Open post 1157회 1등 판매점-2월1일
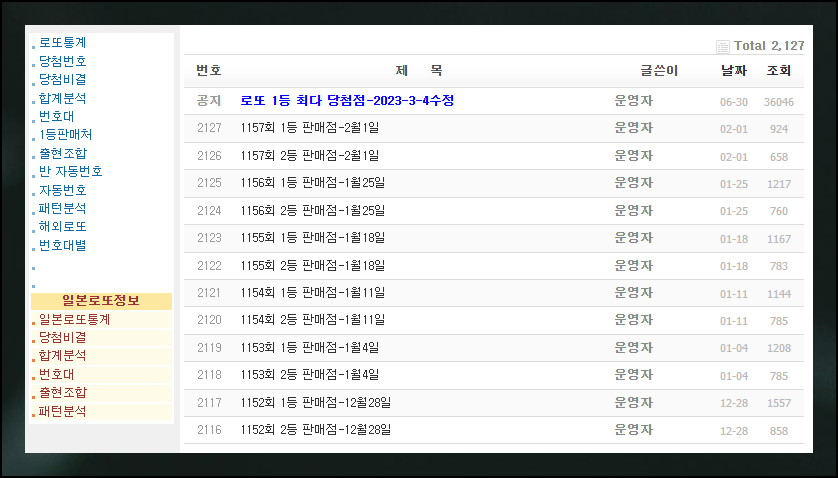 tap(310, 128)
